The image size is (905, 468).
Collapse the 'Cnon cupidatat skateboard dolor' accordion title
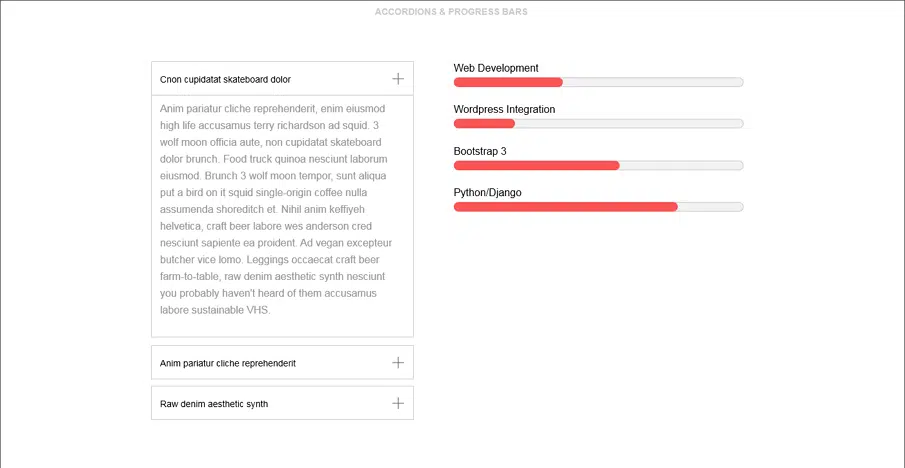pyautogui.click(x=225, y=79)
